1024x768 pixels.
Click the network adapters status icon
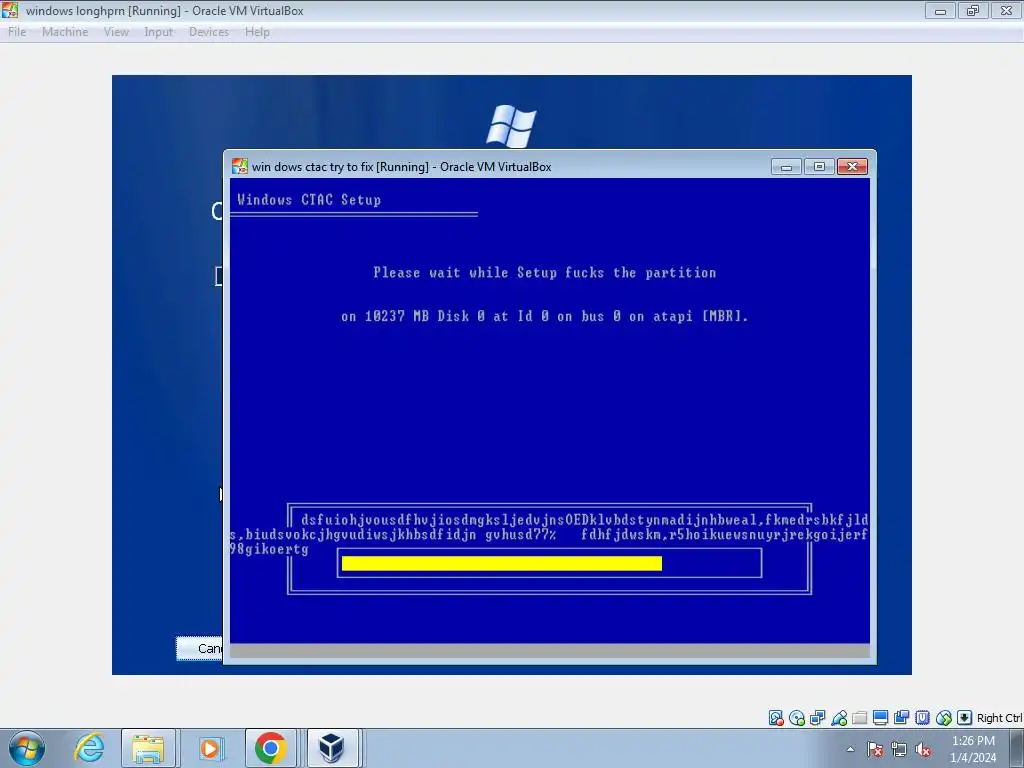pos(818,718)
